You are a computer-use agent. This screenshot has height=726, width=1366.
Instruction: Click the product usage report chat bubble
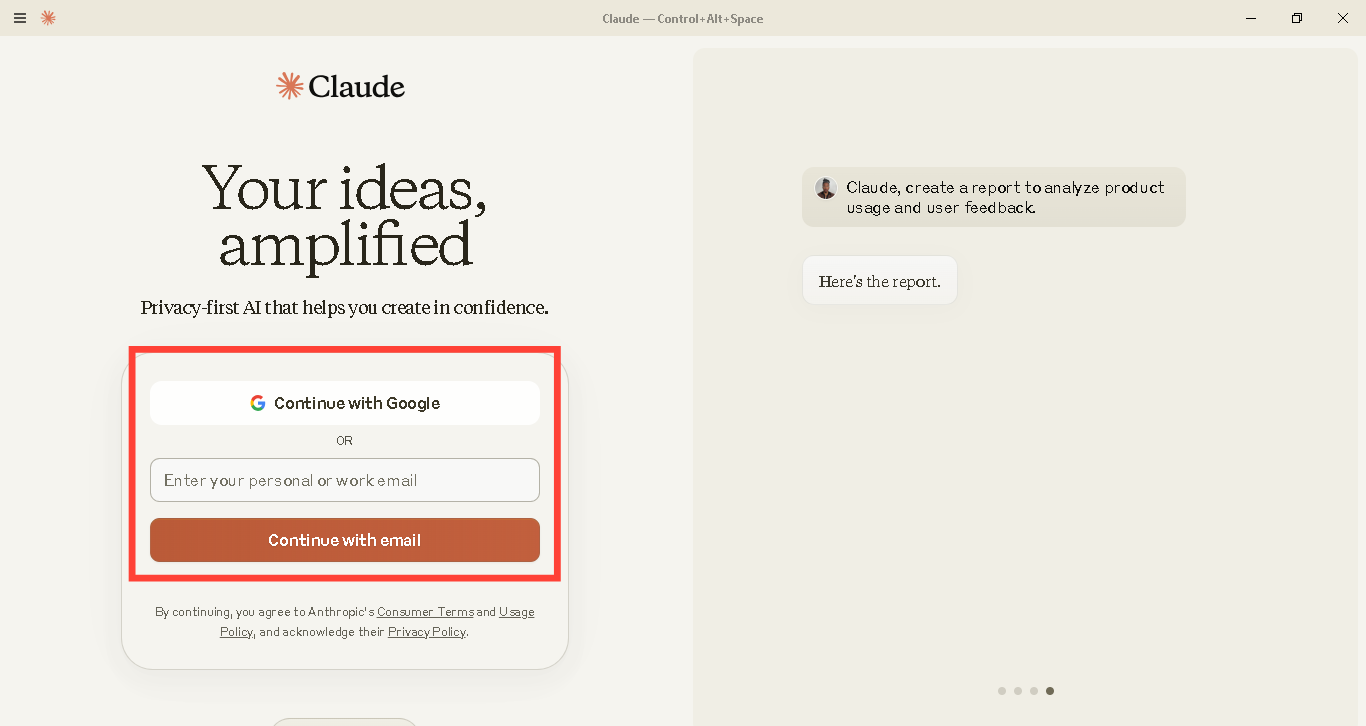[x=993, y=197]
